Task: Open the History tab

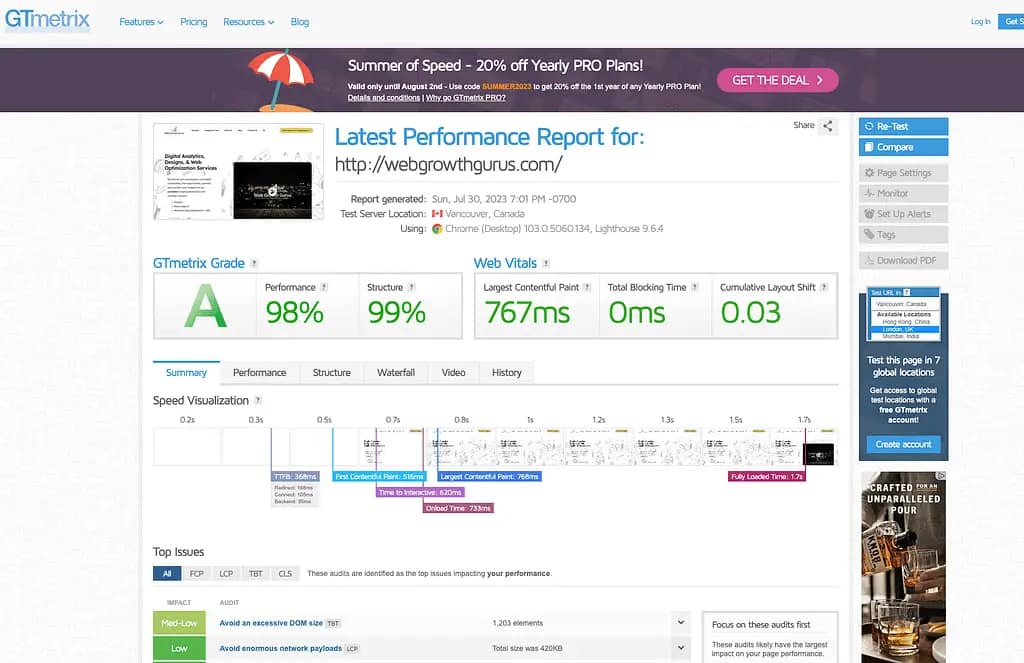Action: pyautogui.click(x=507, y=371)
